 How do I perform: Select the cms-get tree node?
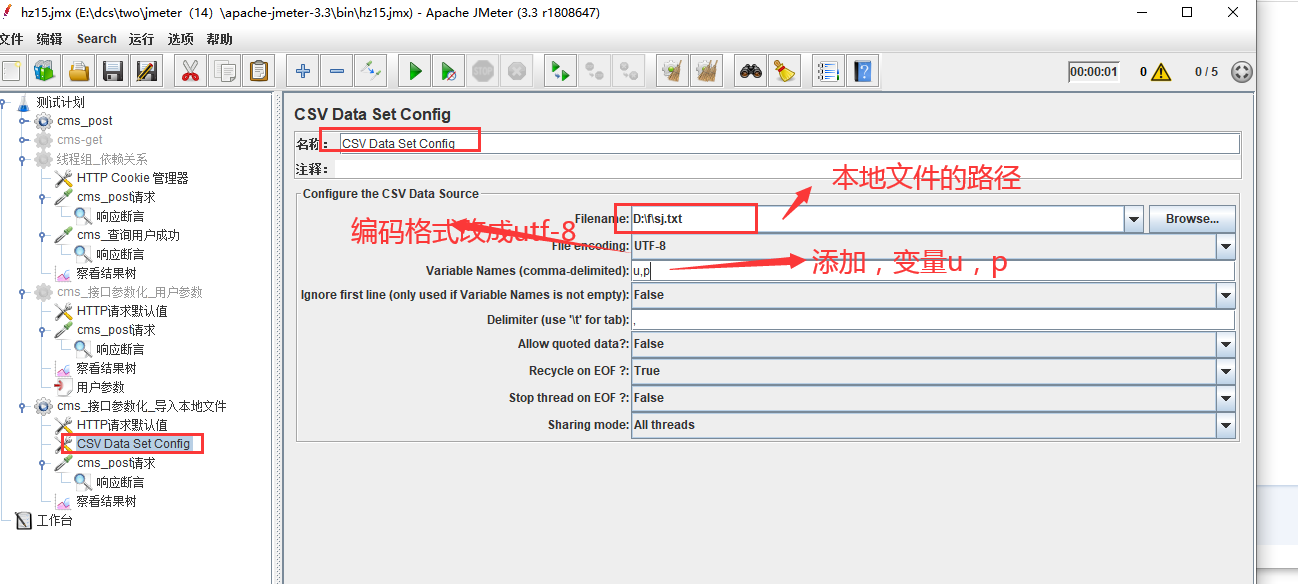80,140
